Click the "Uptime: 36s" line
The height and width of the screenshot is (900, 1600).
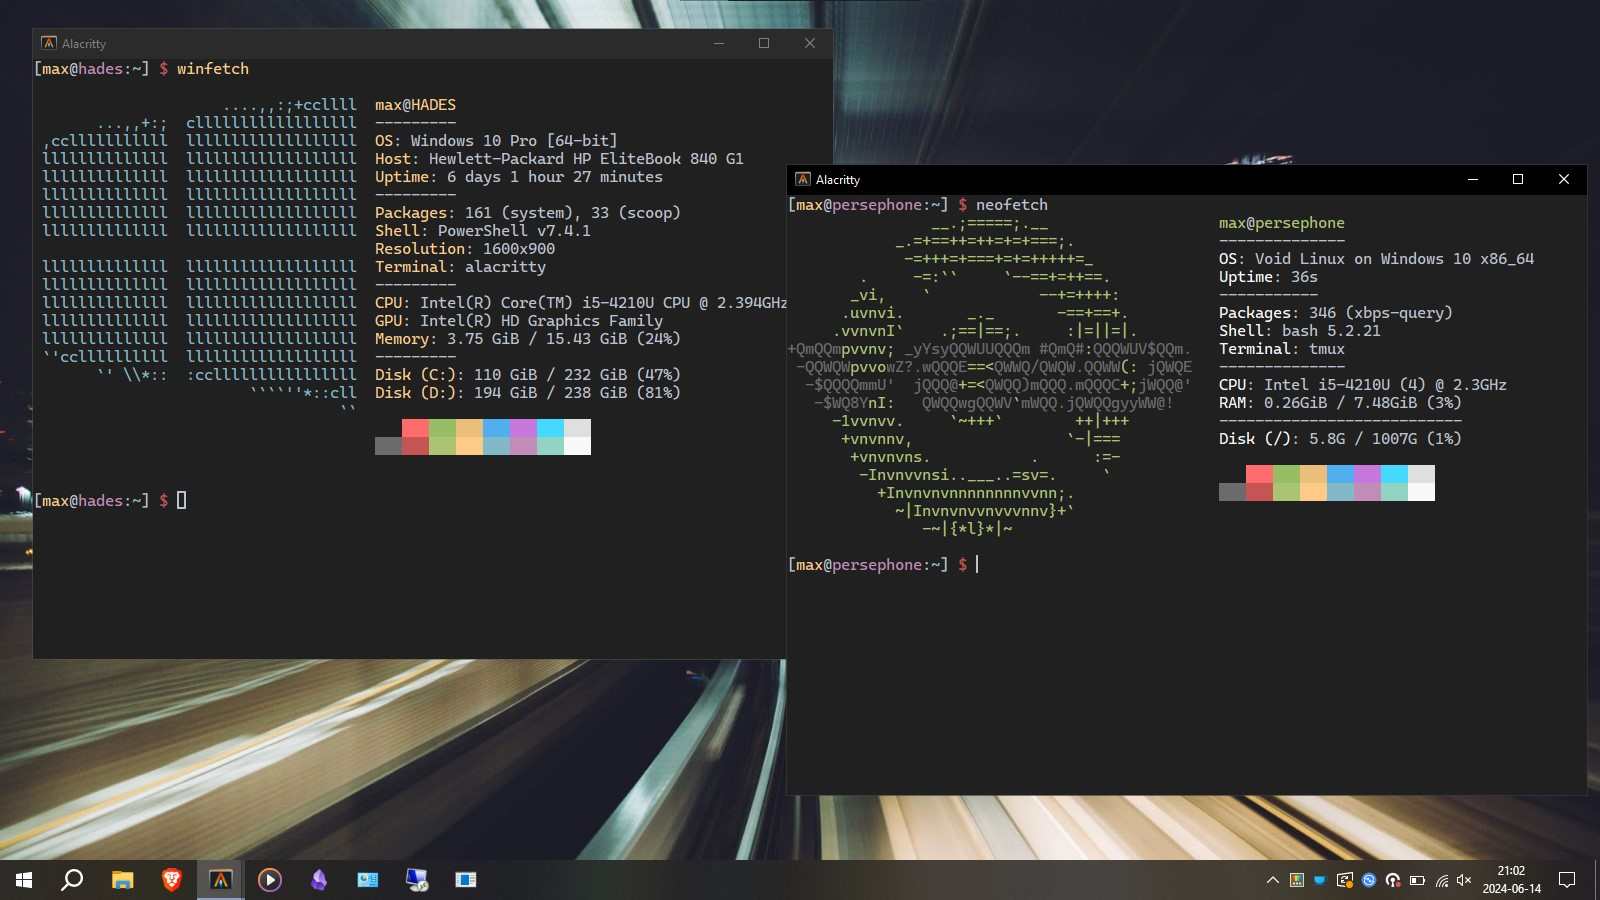[1268, 277]
